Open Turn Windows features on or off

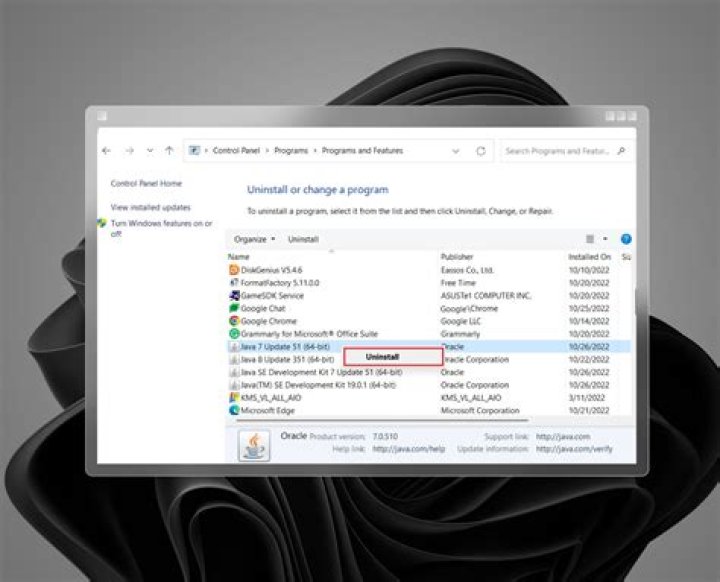tap(160, 228)
